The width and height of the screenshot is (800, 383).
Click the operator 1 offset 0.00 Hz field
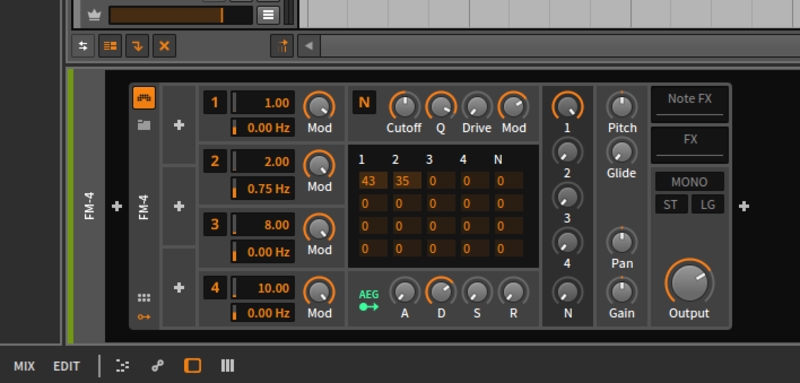pyautogui.click(x=263, y=127)
